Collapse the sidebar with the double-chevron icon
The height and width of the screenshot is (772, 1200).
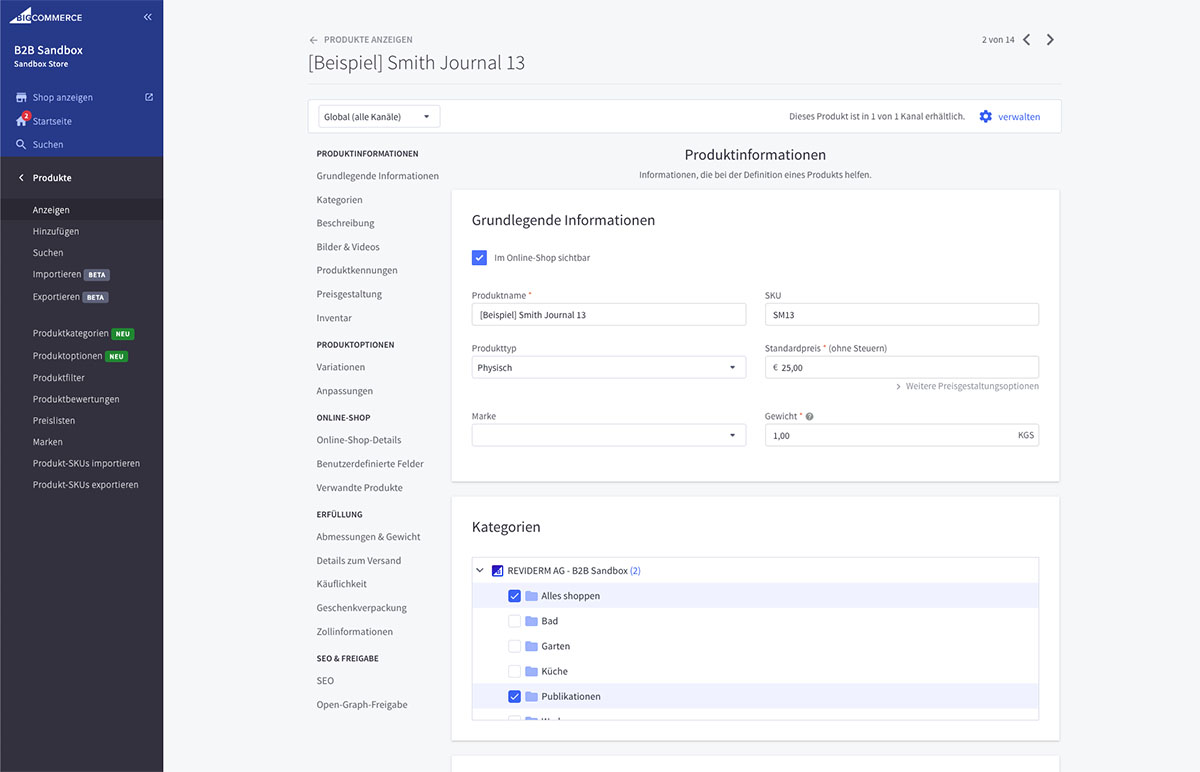tap(147, 16)
